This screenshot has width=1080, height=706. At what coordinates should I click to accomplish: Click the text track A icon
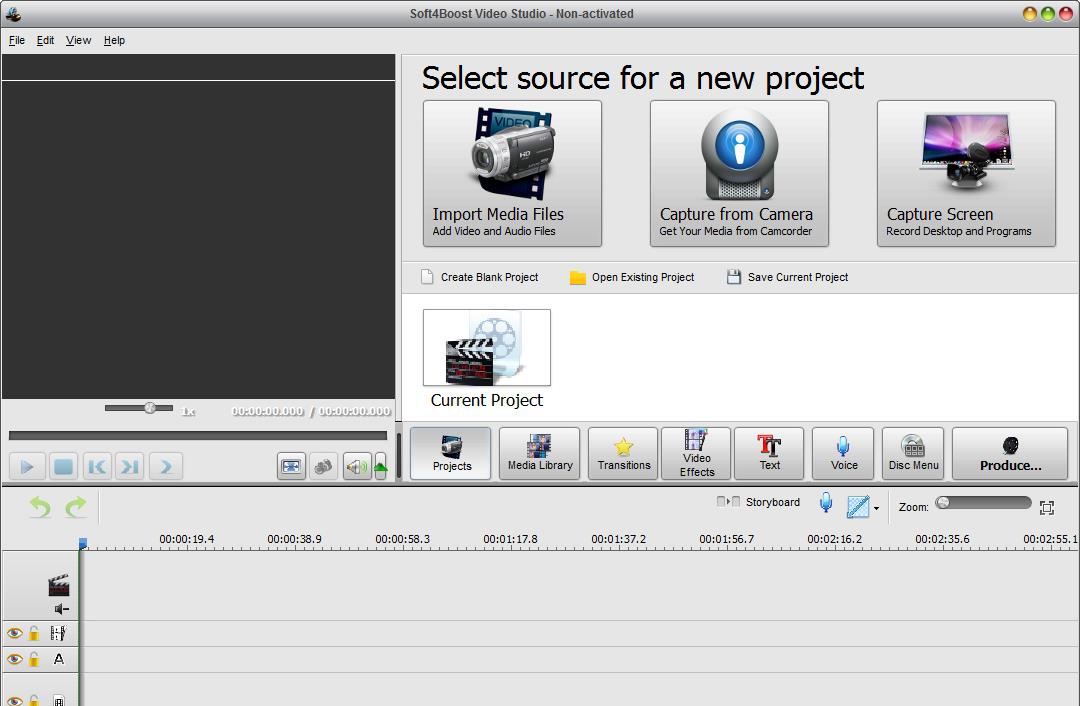tap(59, 659)
